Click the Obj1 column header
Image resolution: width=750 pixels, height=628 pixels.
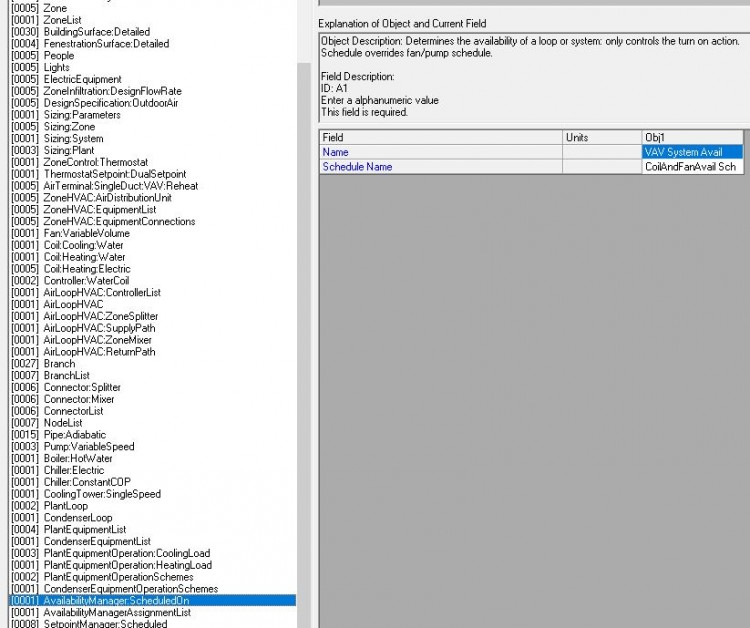[x=692, y=137]
